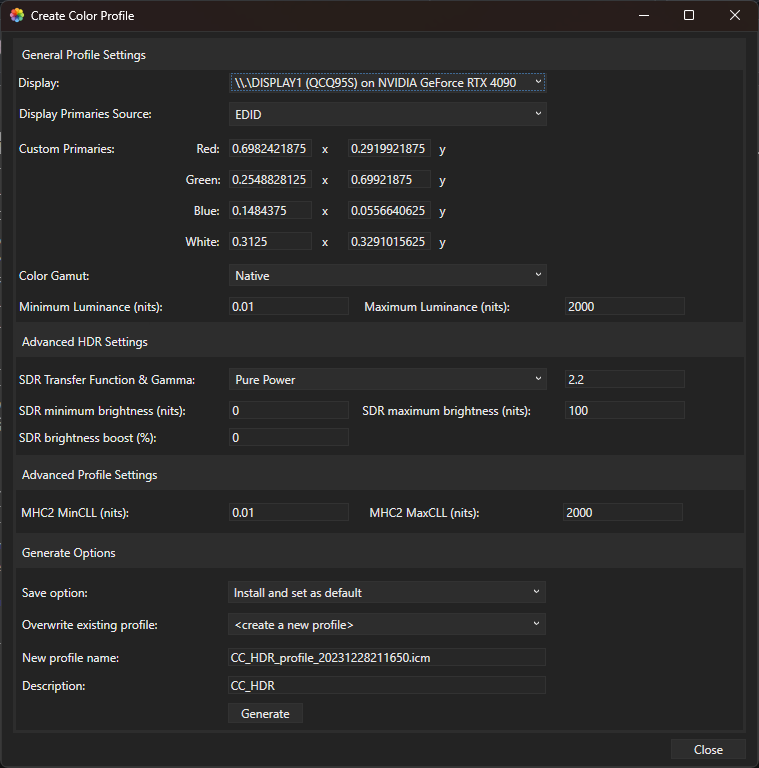Click the Green x primary field

270,180
